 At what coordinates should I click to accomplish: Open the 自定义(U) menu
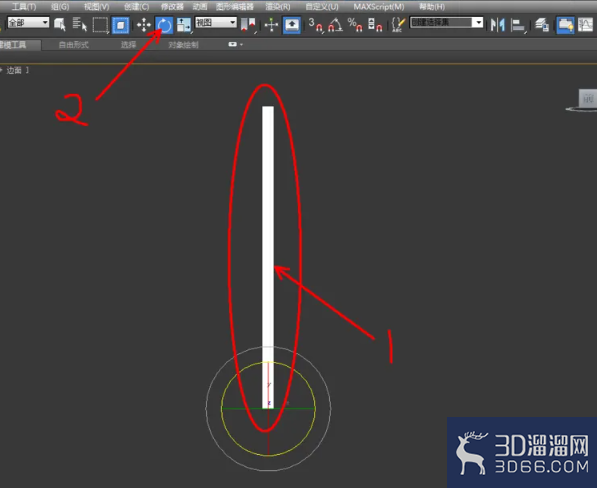tap(322, 6)
